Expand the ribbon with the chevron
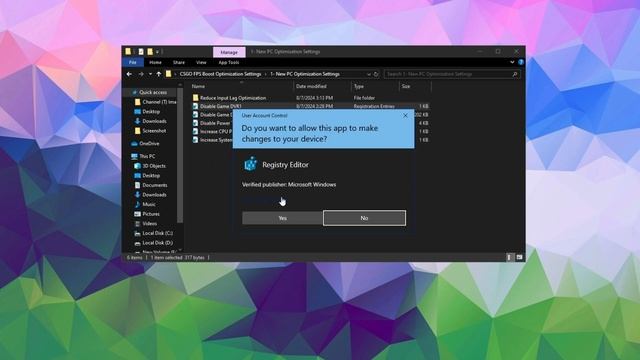Image resolution: width=640 pixels, height=360 pixels. [512, 62]
